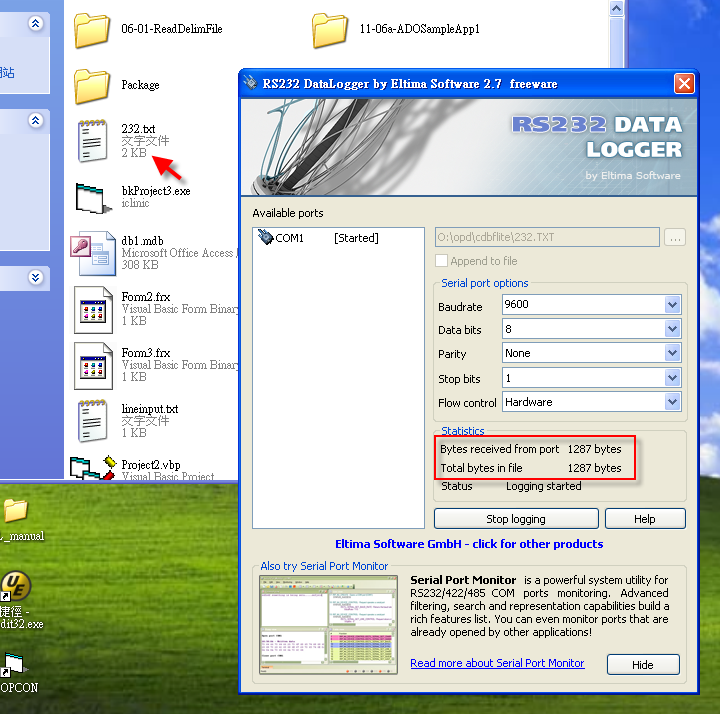Open the Baudrate dropdown
Screen dimensions: 720x714
click(672, 304)
